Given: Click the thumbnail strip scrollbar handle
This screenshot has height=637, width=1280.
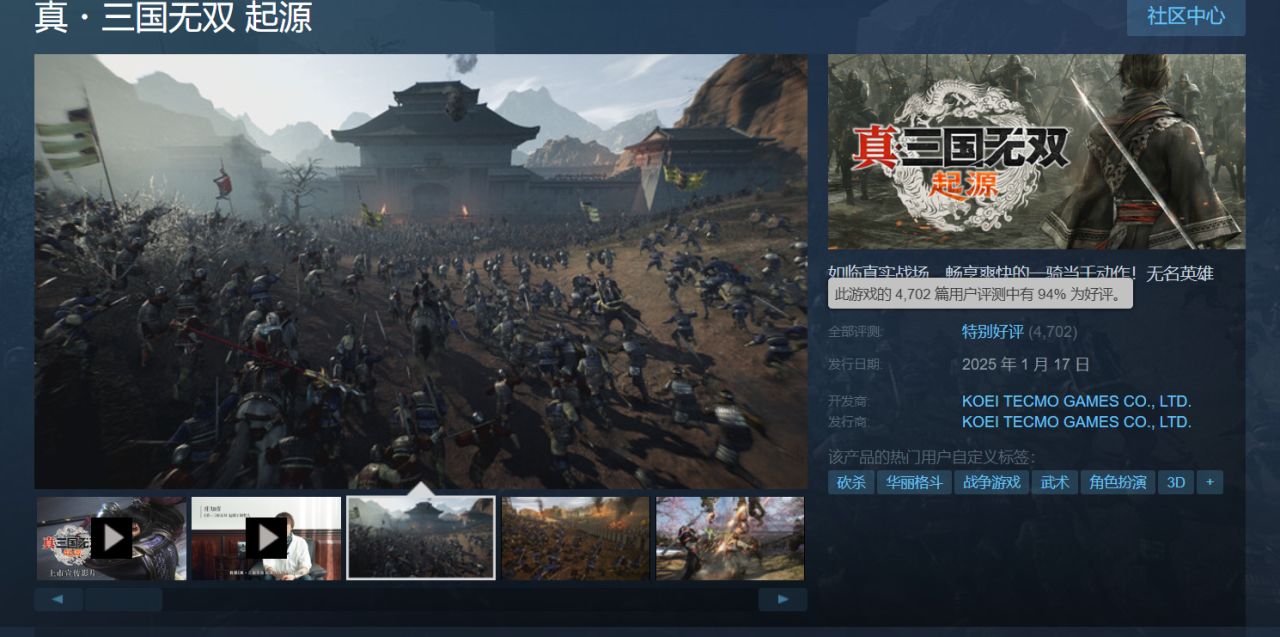Looking at the screenshot, I should click(x=123, y=599).
